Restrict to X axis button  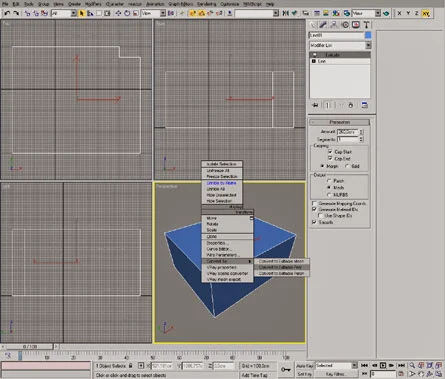coord(399,13)
